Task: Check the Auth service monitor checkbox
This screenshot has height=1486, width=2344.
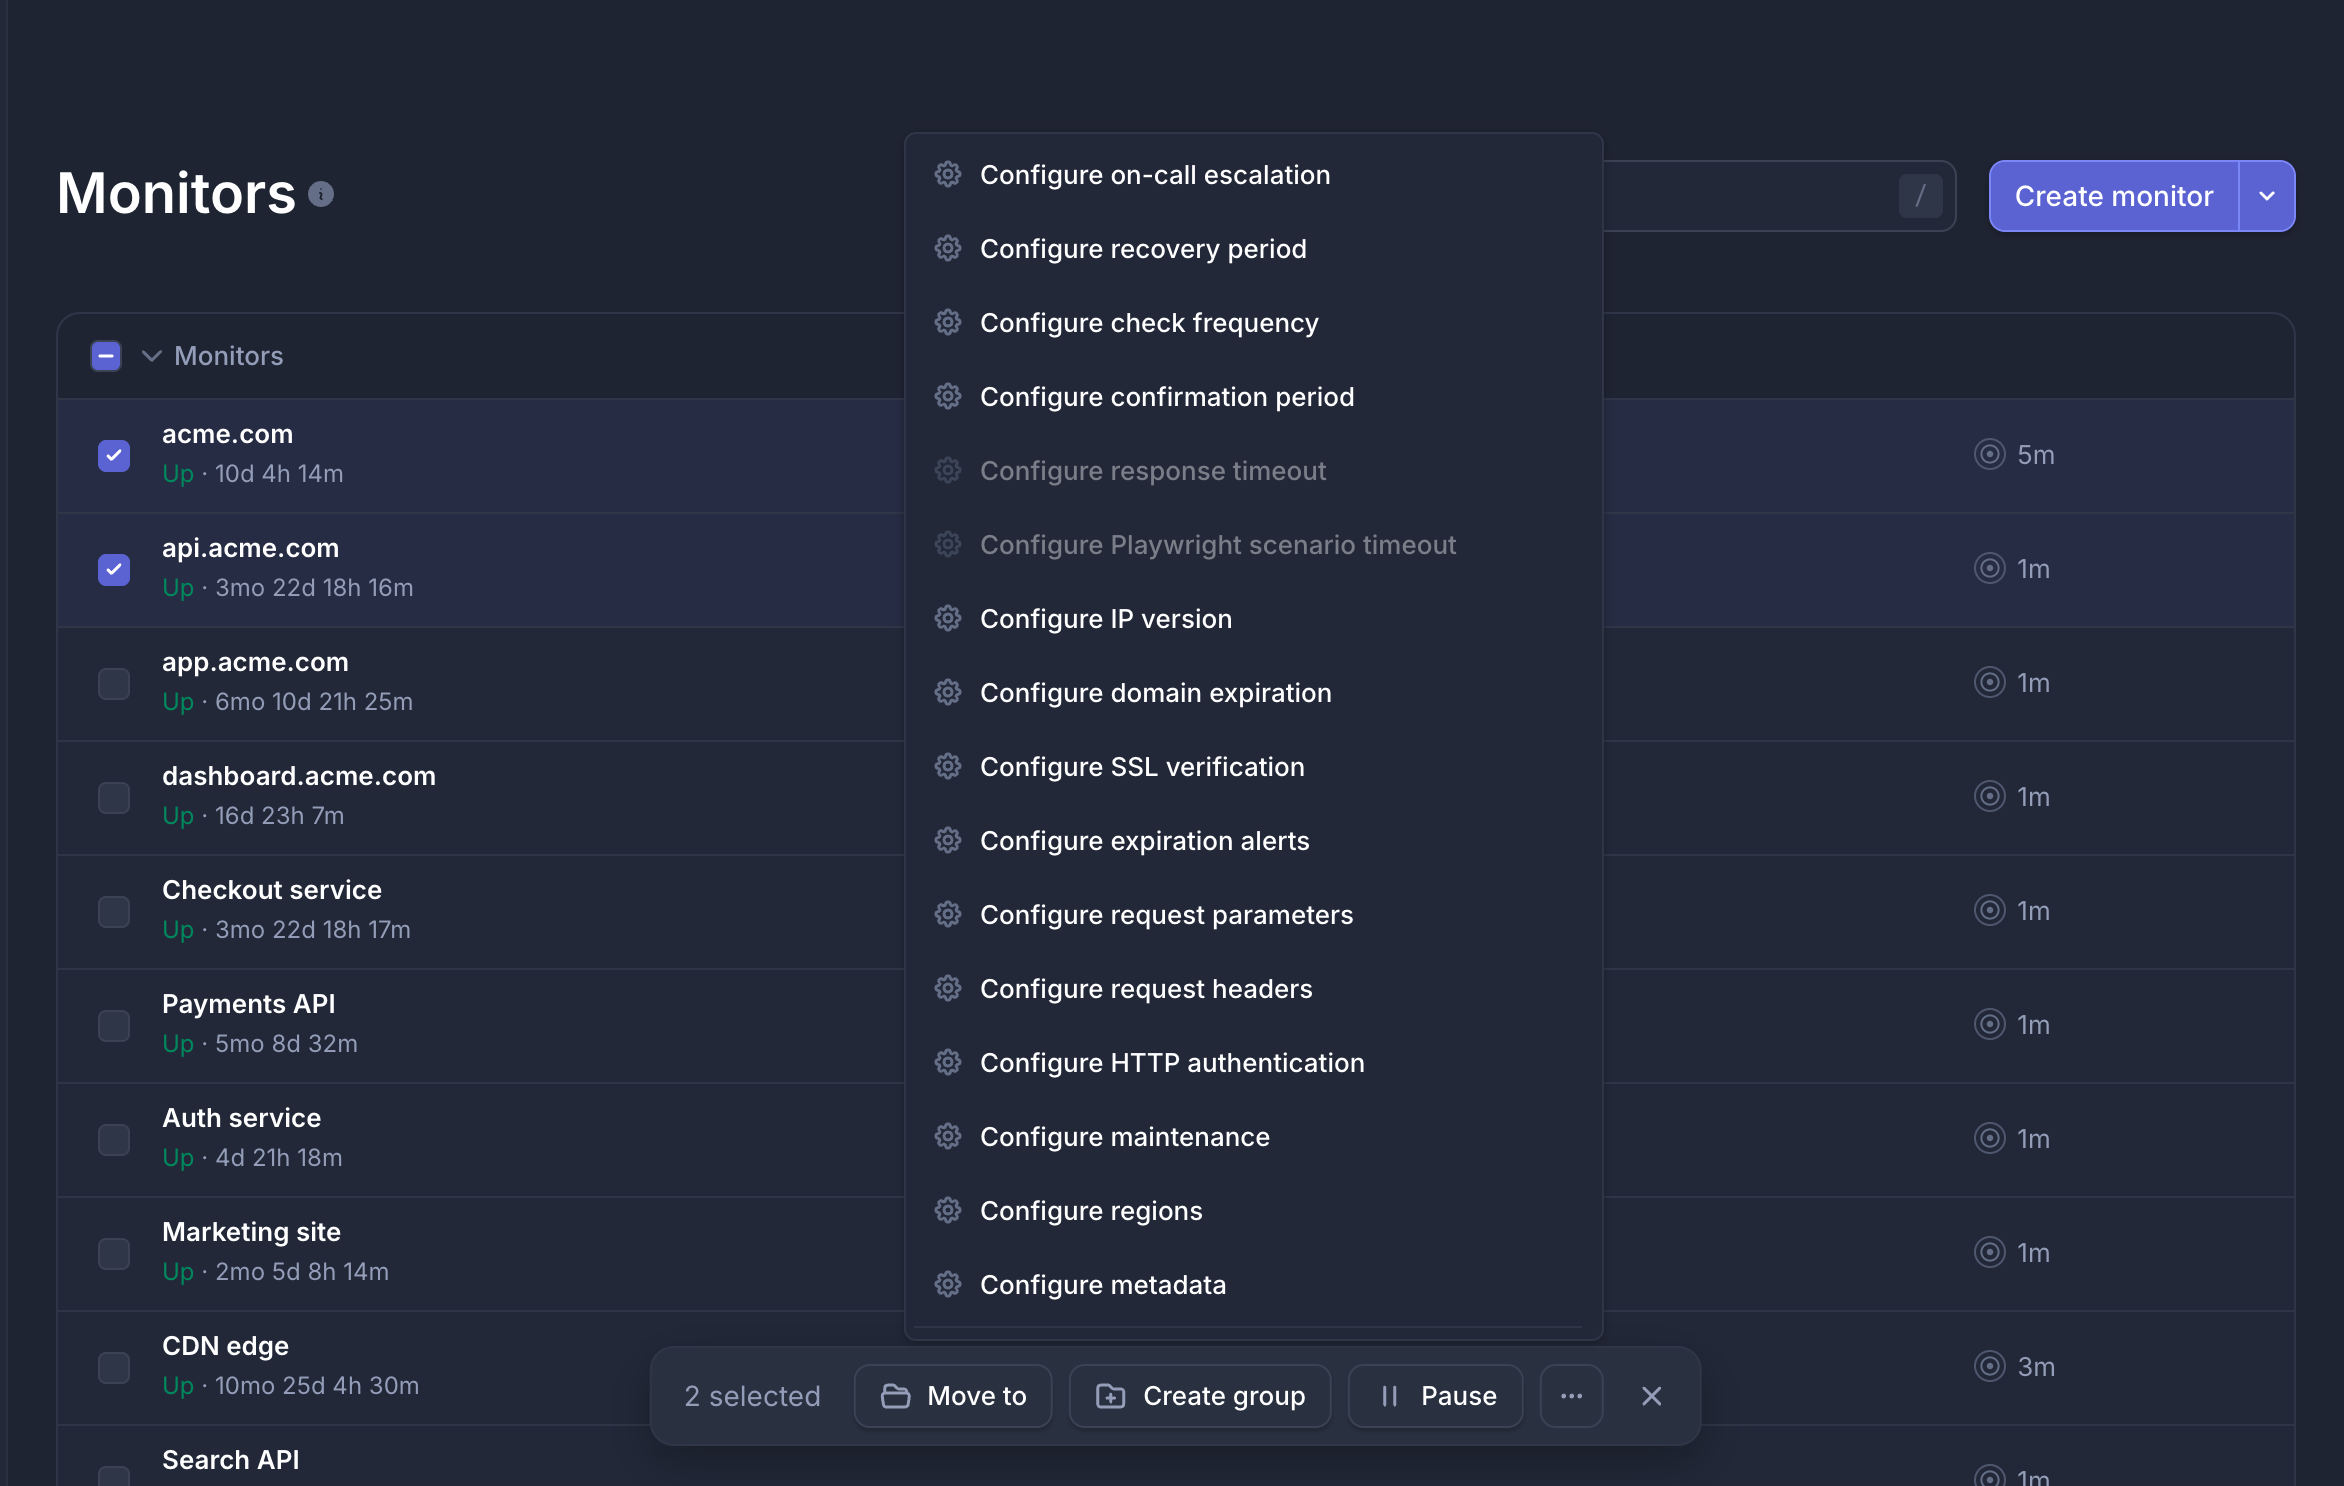Action: click(114, 1140)
